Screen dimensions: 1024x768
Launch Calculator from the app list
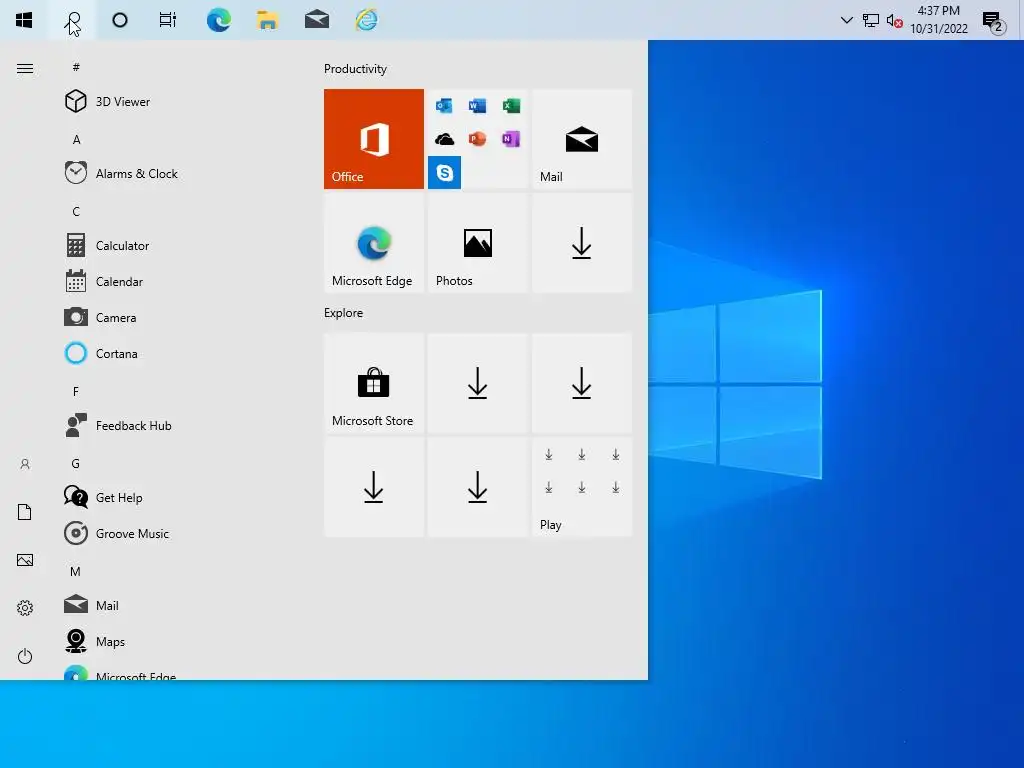pyautogui.click(x=182, y=246)
